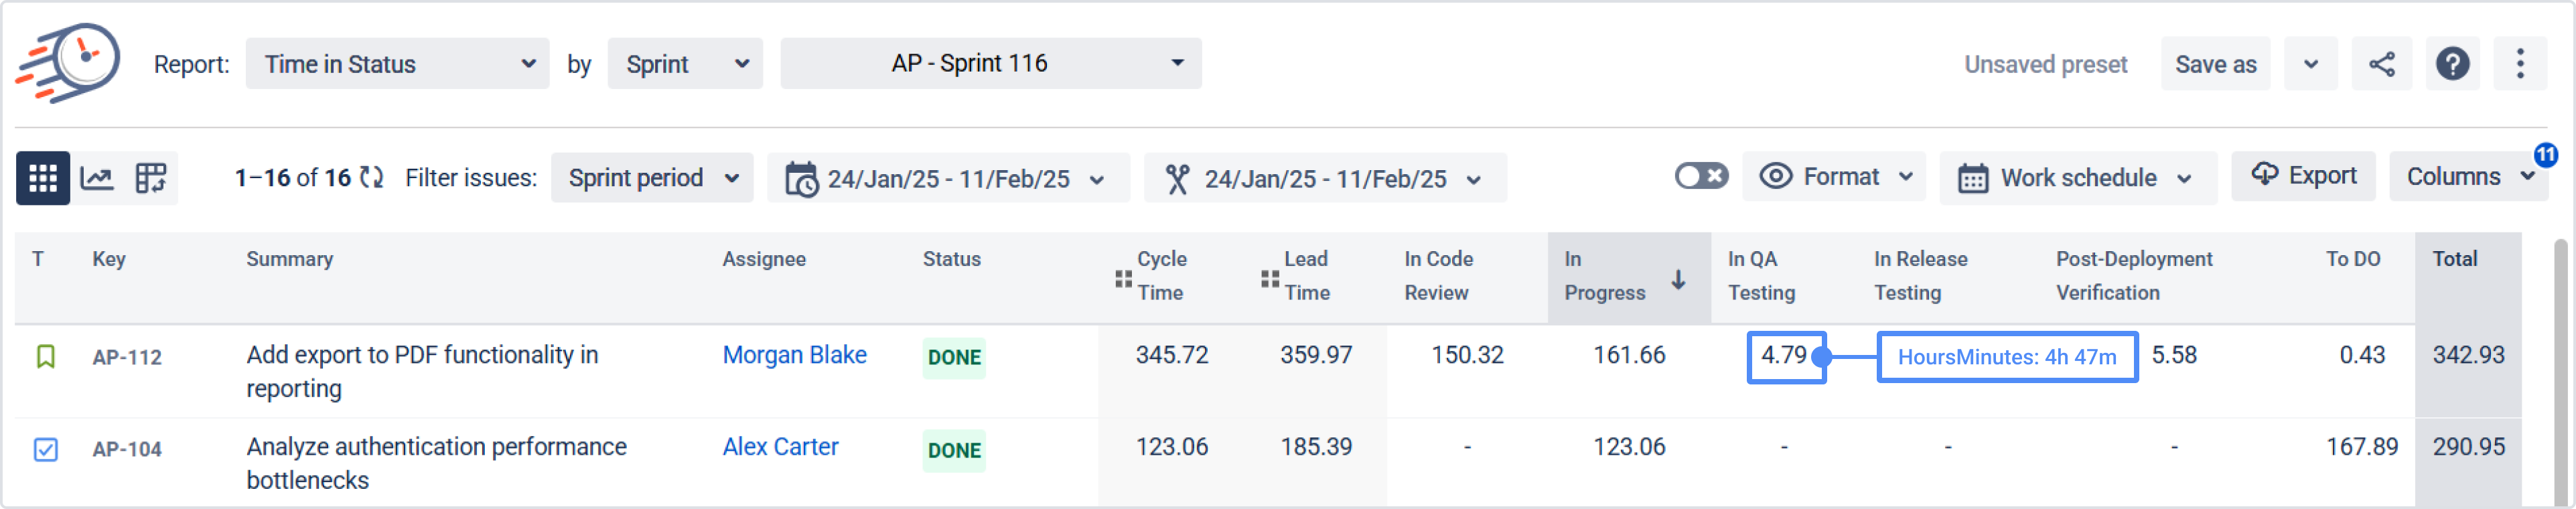Toggle the switch left of Format
The image size is (2576, 509).
(1701, 177)
